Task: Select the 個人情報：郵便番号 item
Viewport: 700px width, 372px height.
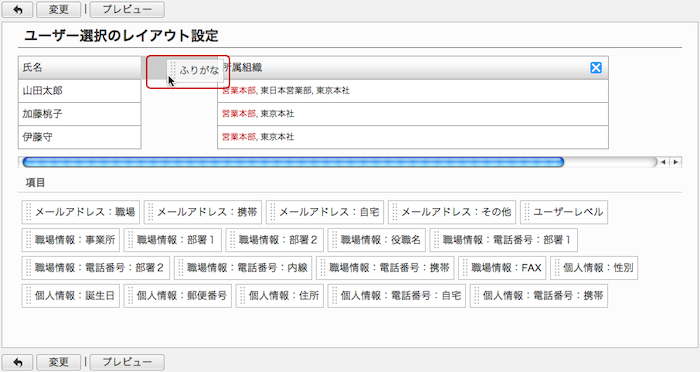Action: point(178,296)
